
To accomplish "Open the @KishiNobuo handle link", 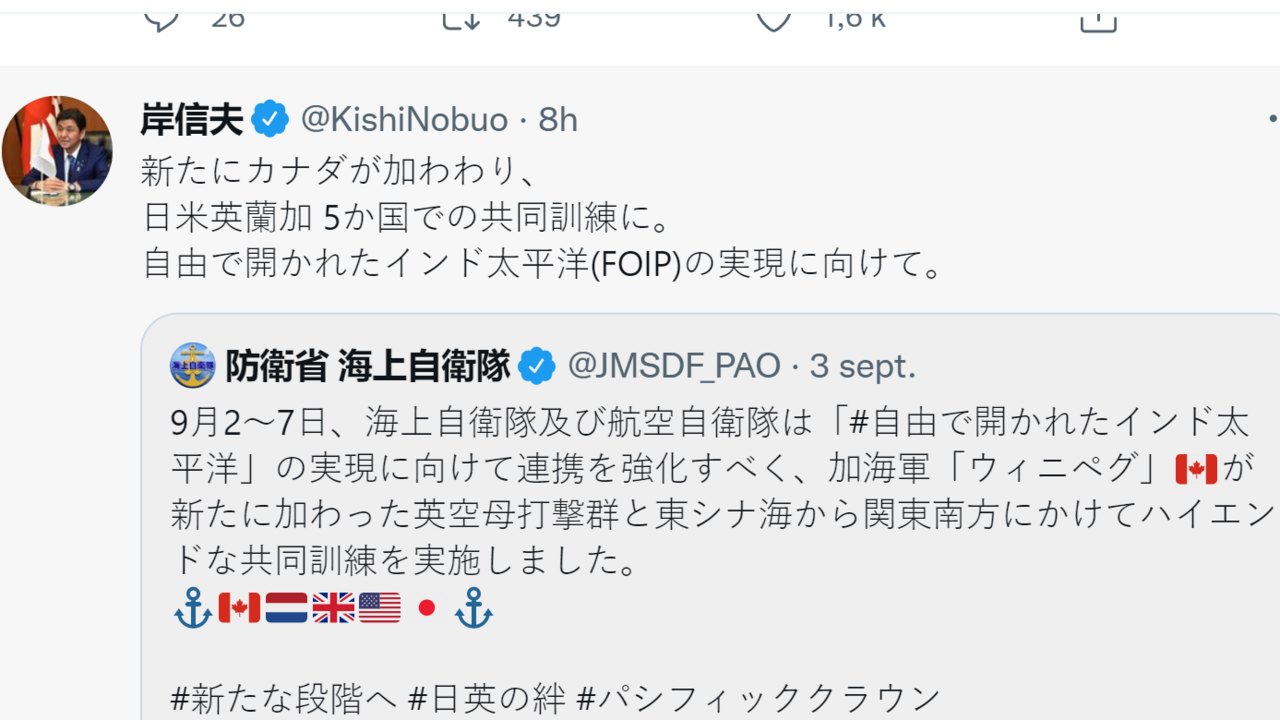I will pos(404,120).
